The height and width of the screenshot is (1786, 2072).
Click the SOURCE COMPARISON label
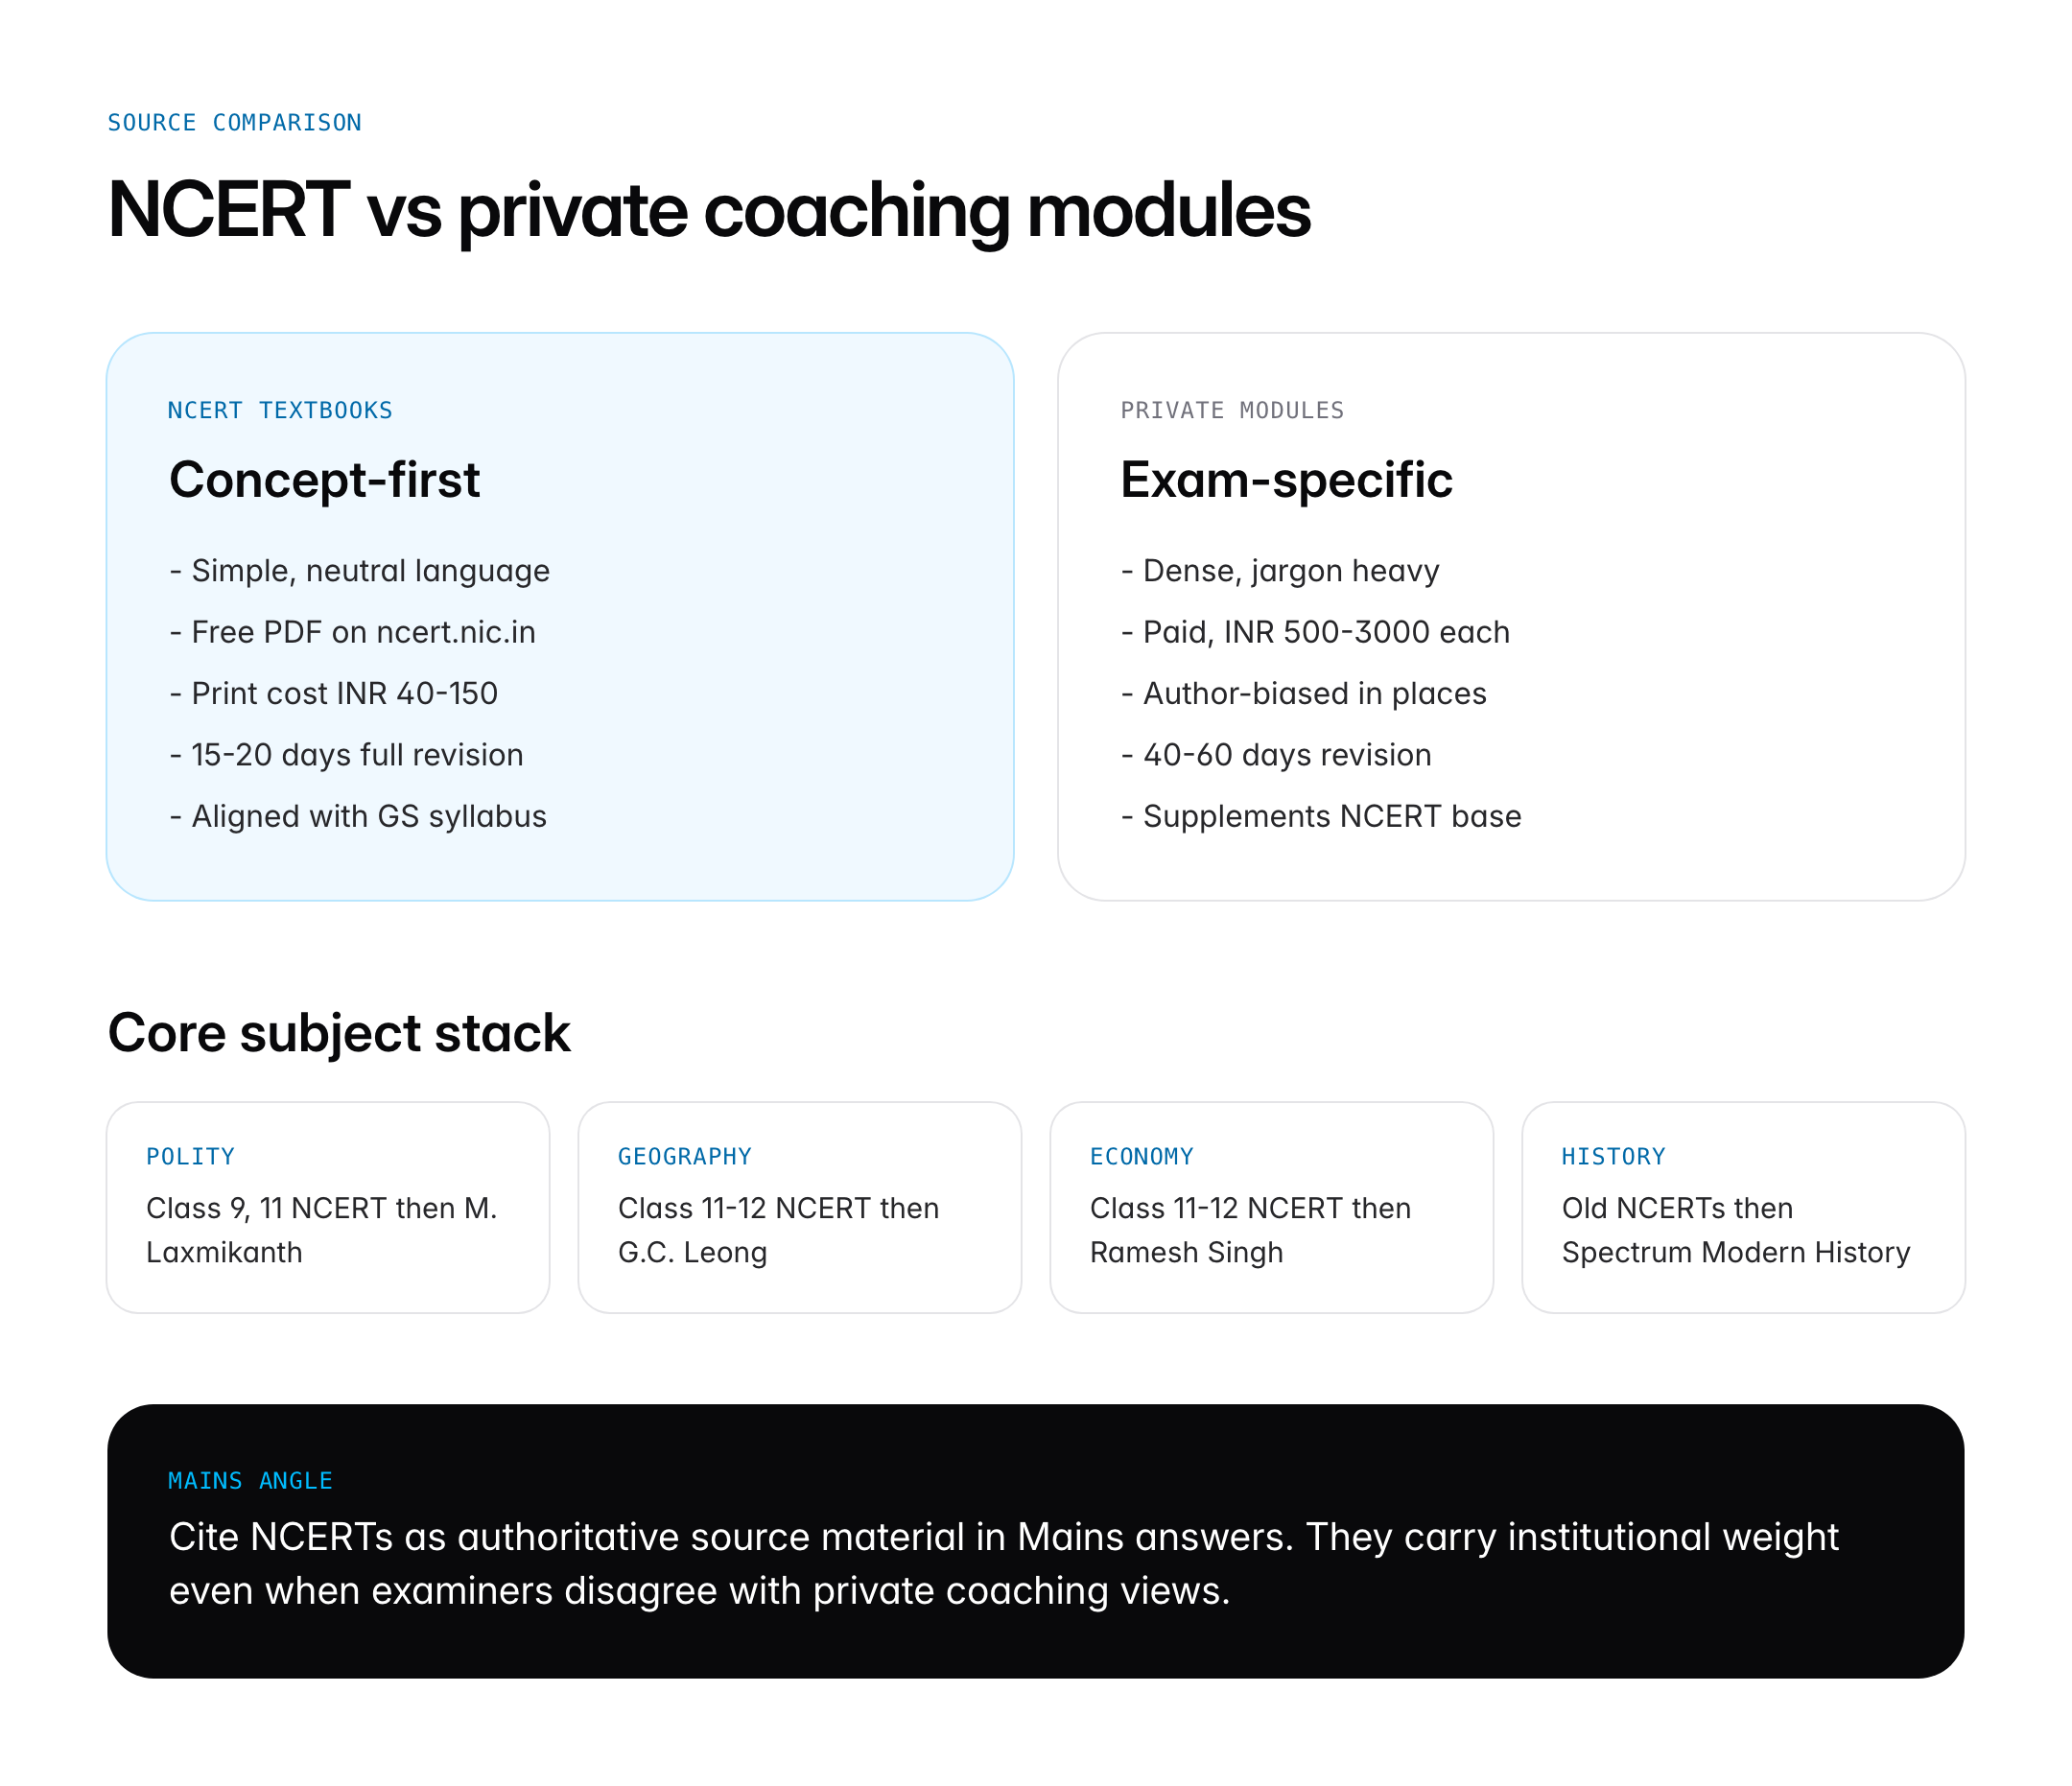(x=234, y=122)
